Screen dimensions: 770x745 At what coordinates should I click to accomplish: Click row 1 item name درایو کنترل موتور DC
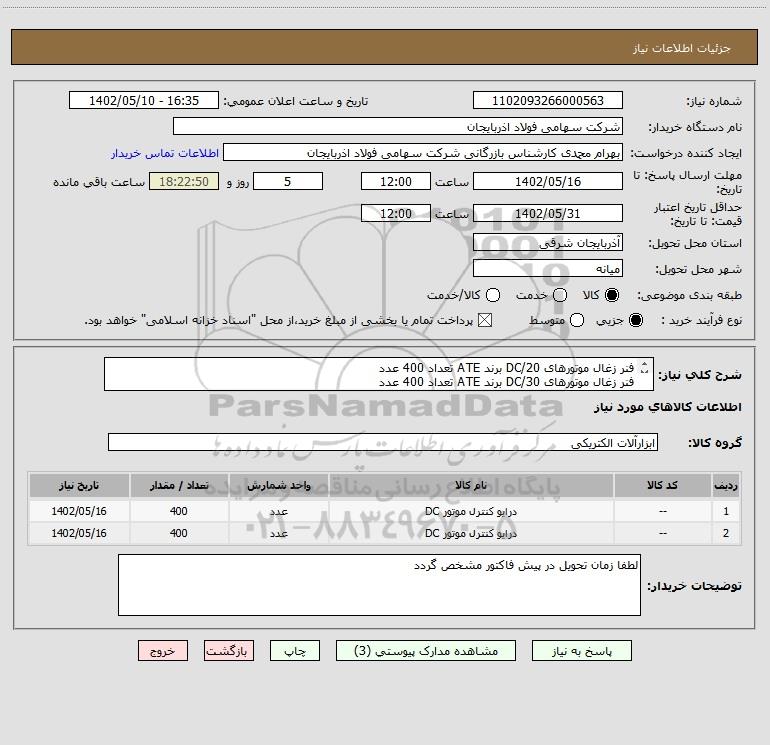pos(471,511)
